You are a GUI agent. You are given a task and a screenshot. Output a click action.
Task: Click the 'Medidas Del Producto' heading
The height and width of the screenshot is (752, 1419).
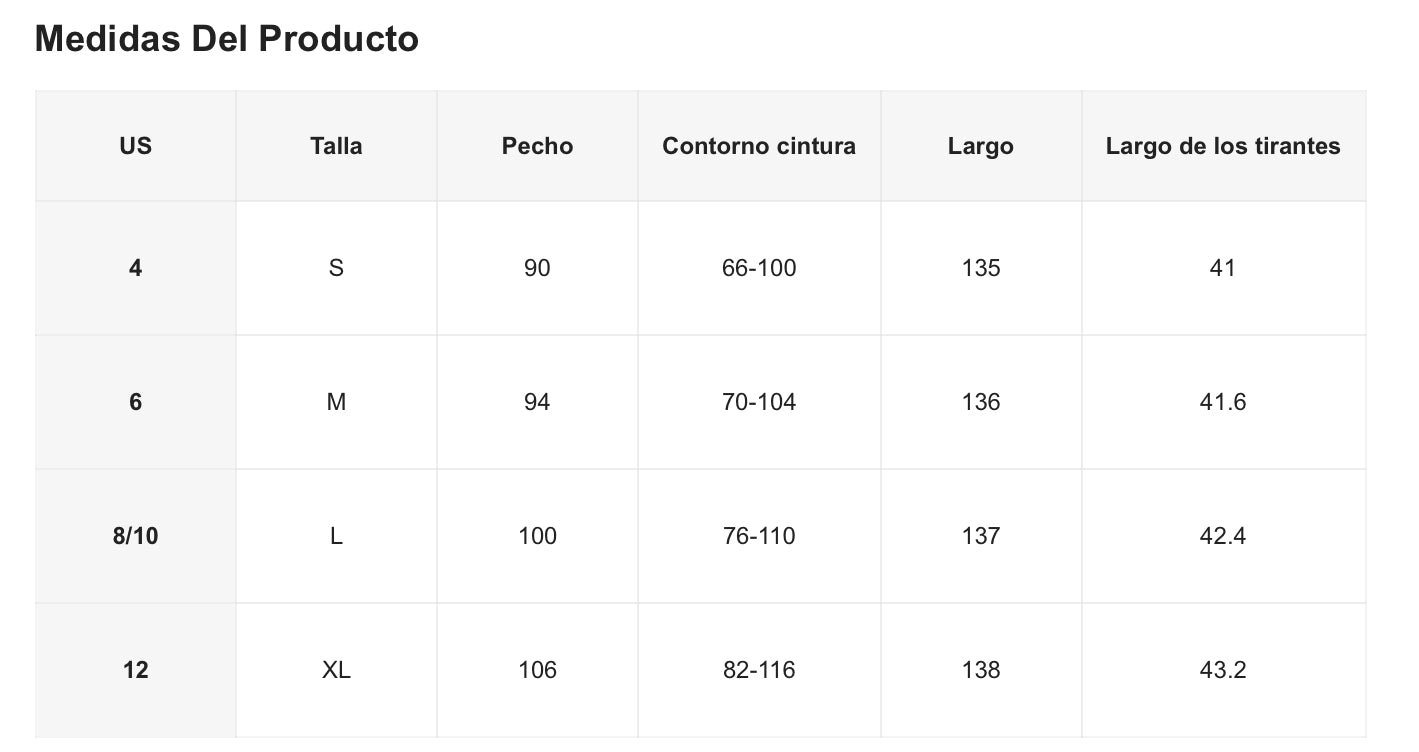(x=226, y=39)
